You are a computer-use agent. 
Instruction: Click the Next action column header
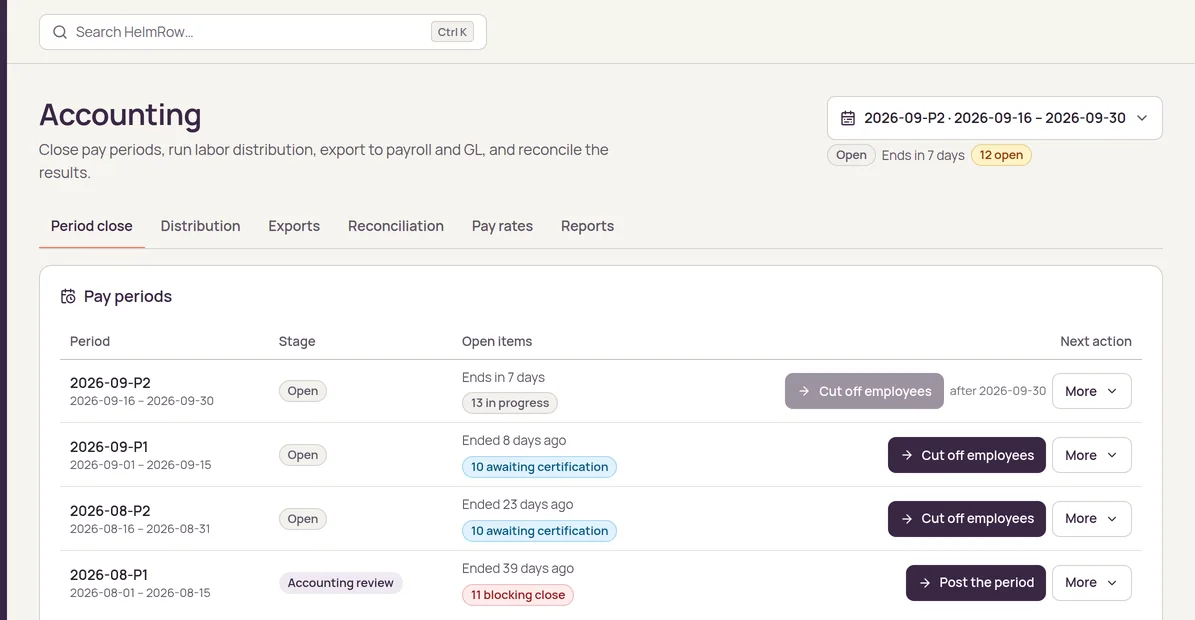(x=1096, y=341)
